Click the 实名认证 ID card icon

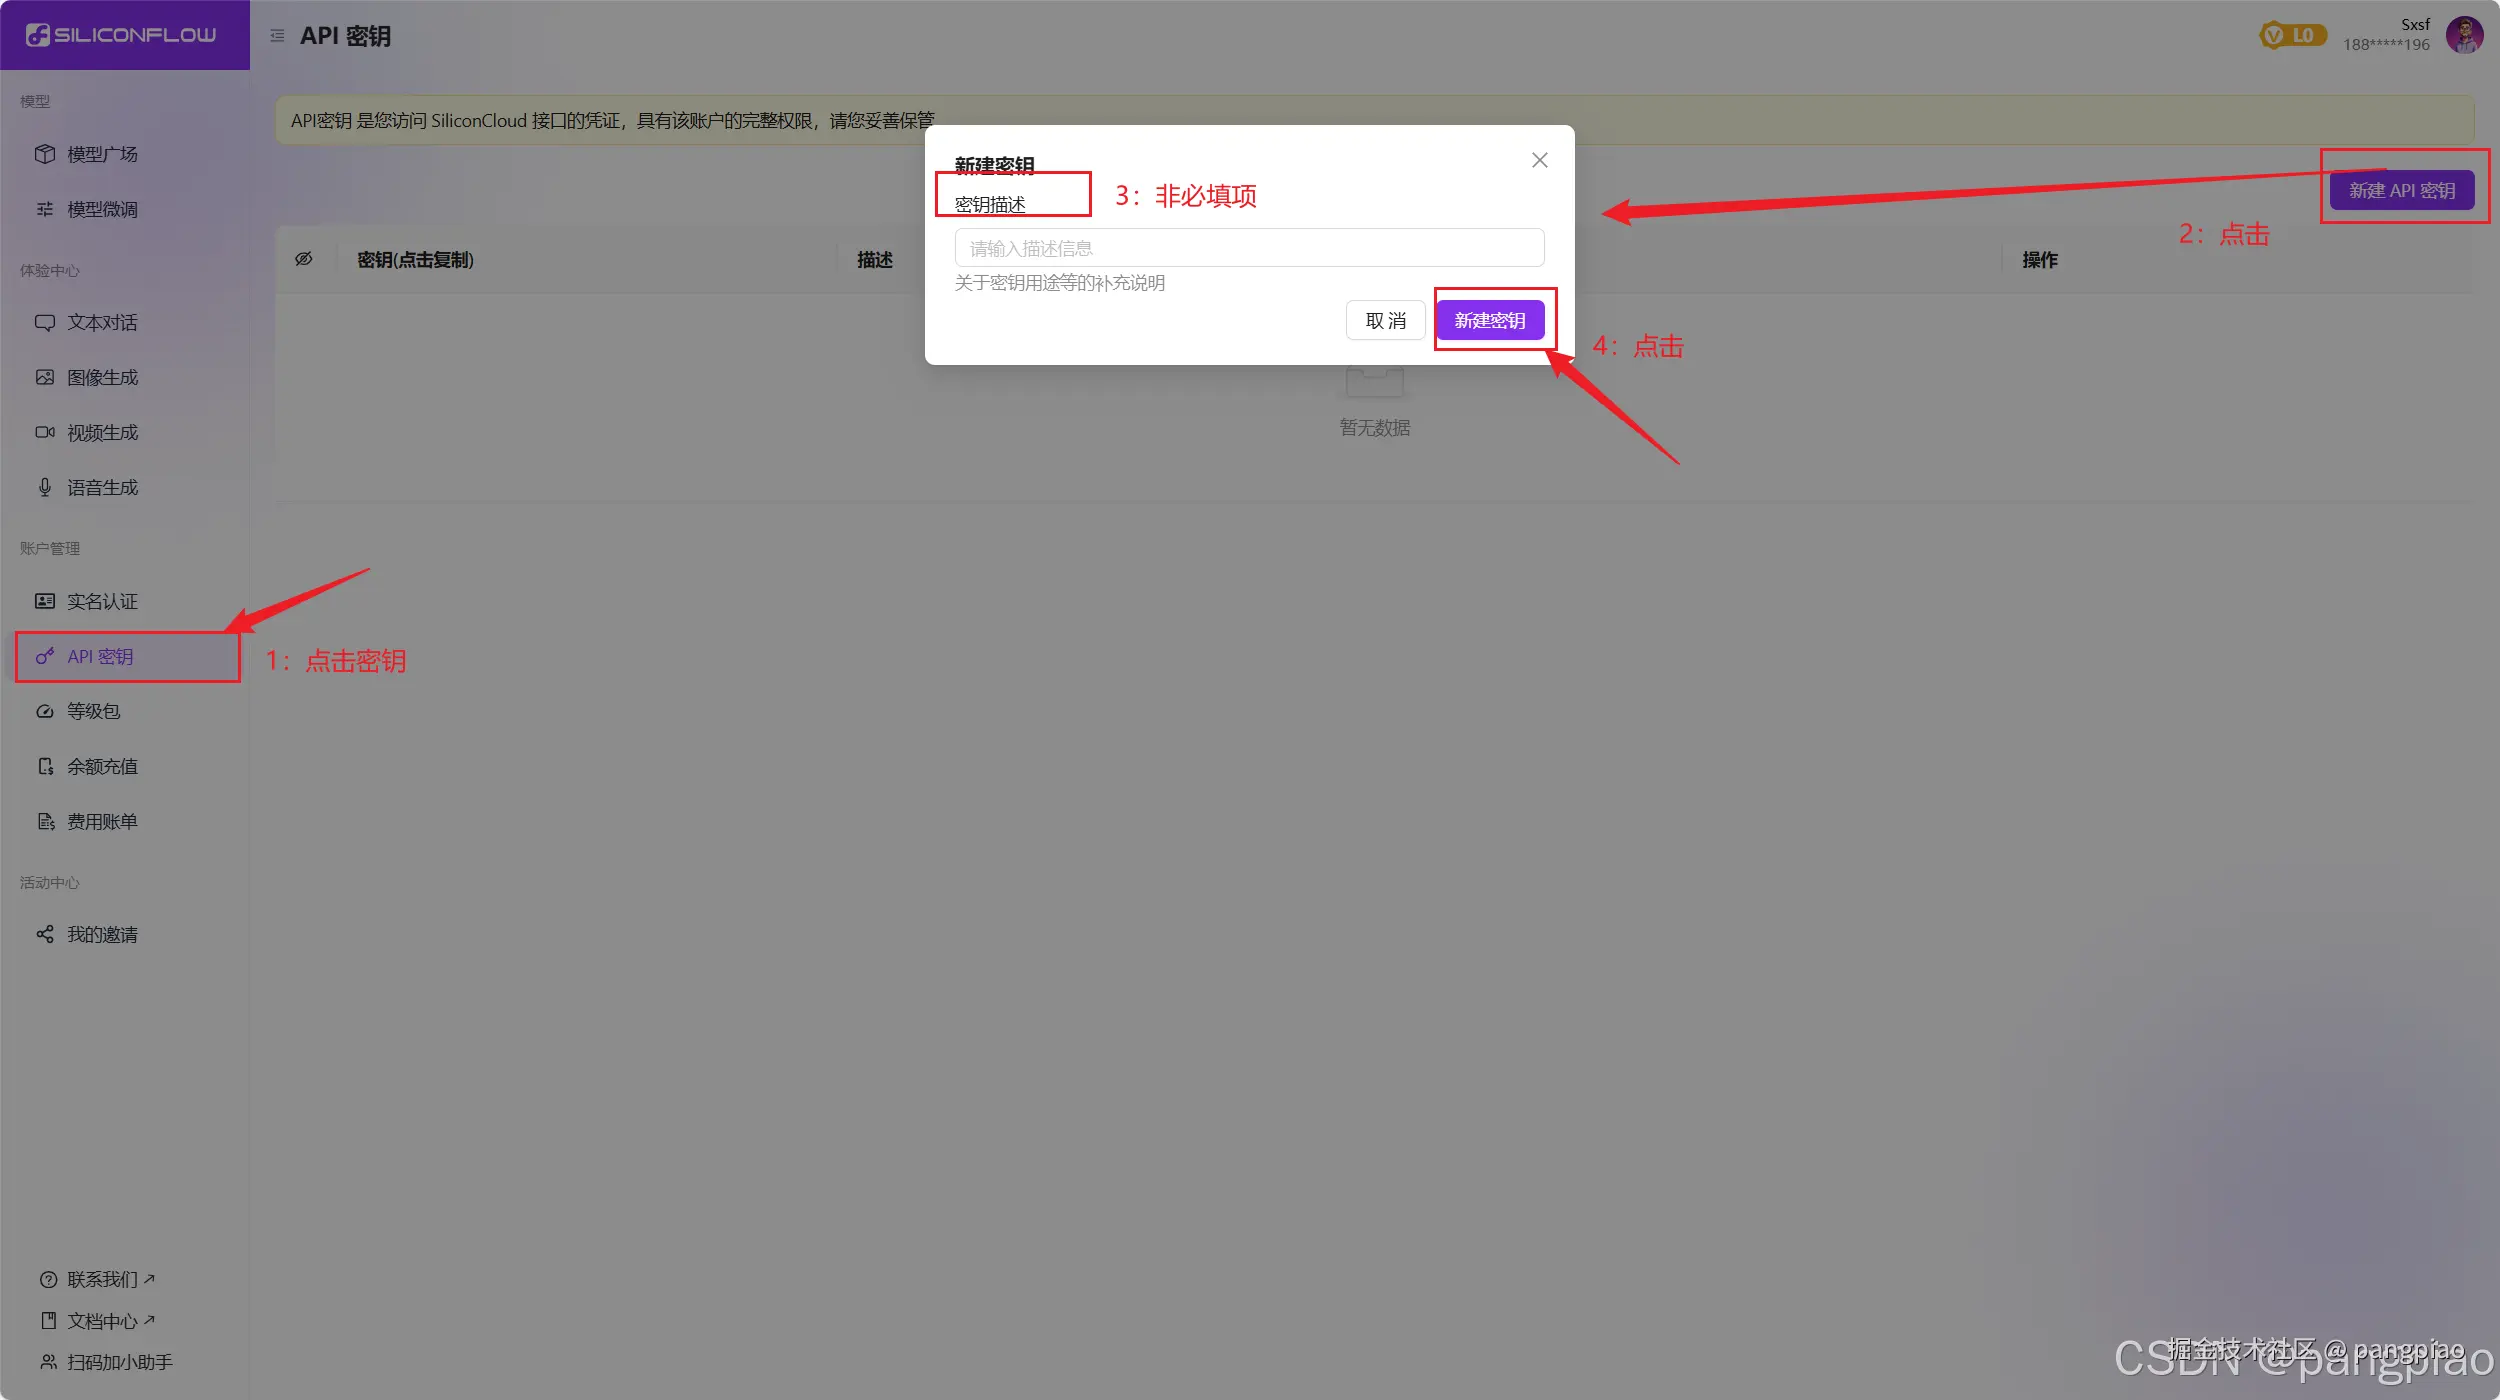point(45,601)
